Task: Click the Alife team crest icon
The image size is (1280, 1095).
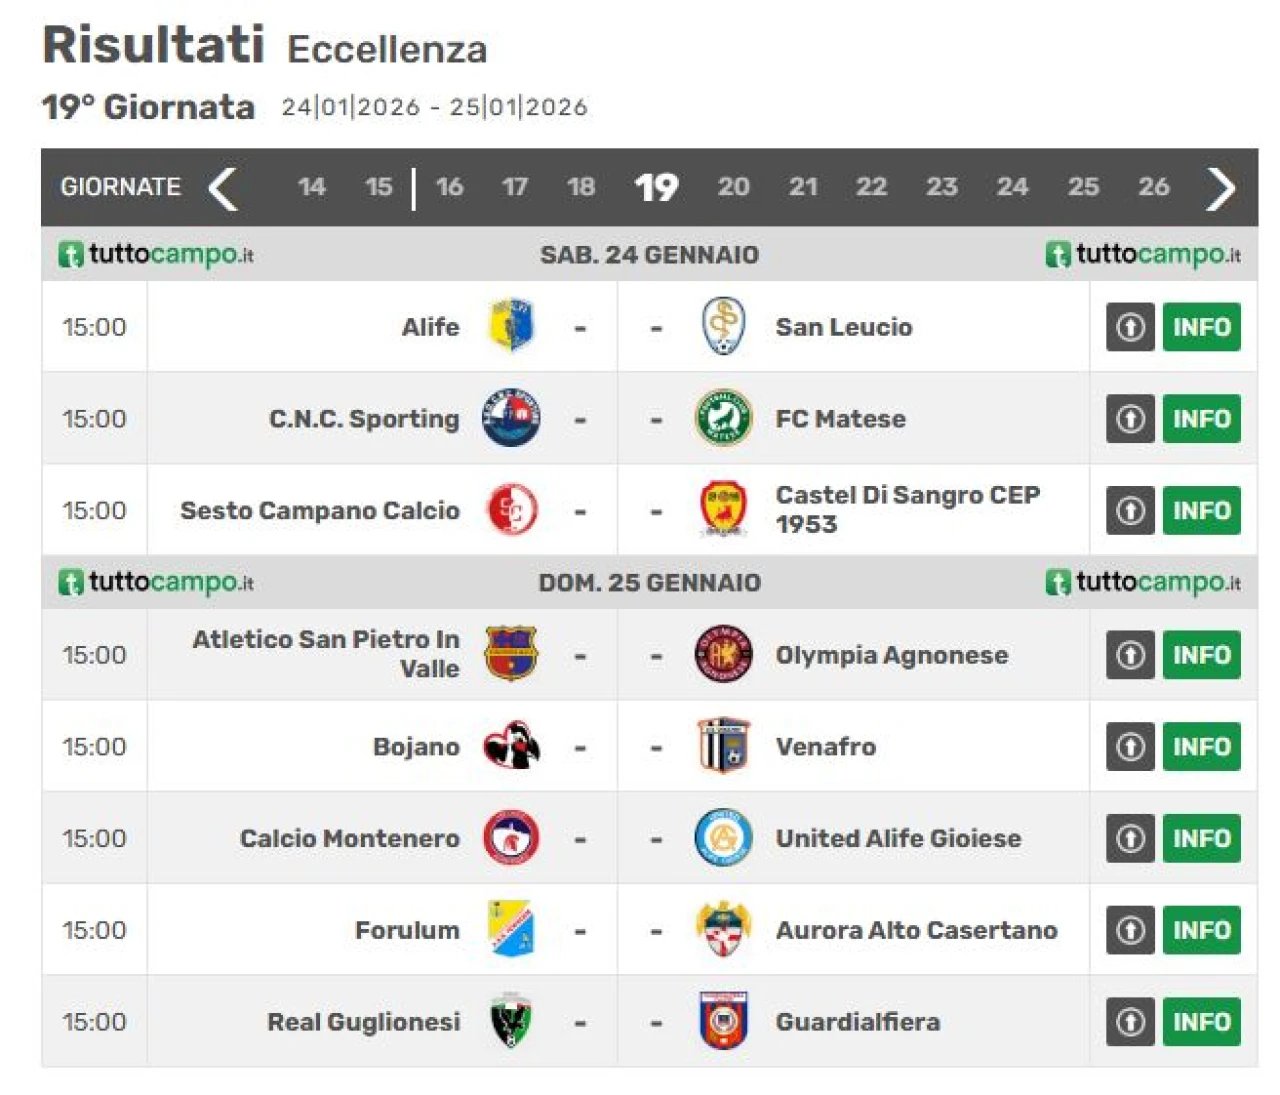Action: (511, 326)
